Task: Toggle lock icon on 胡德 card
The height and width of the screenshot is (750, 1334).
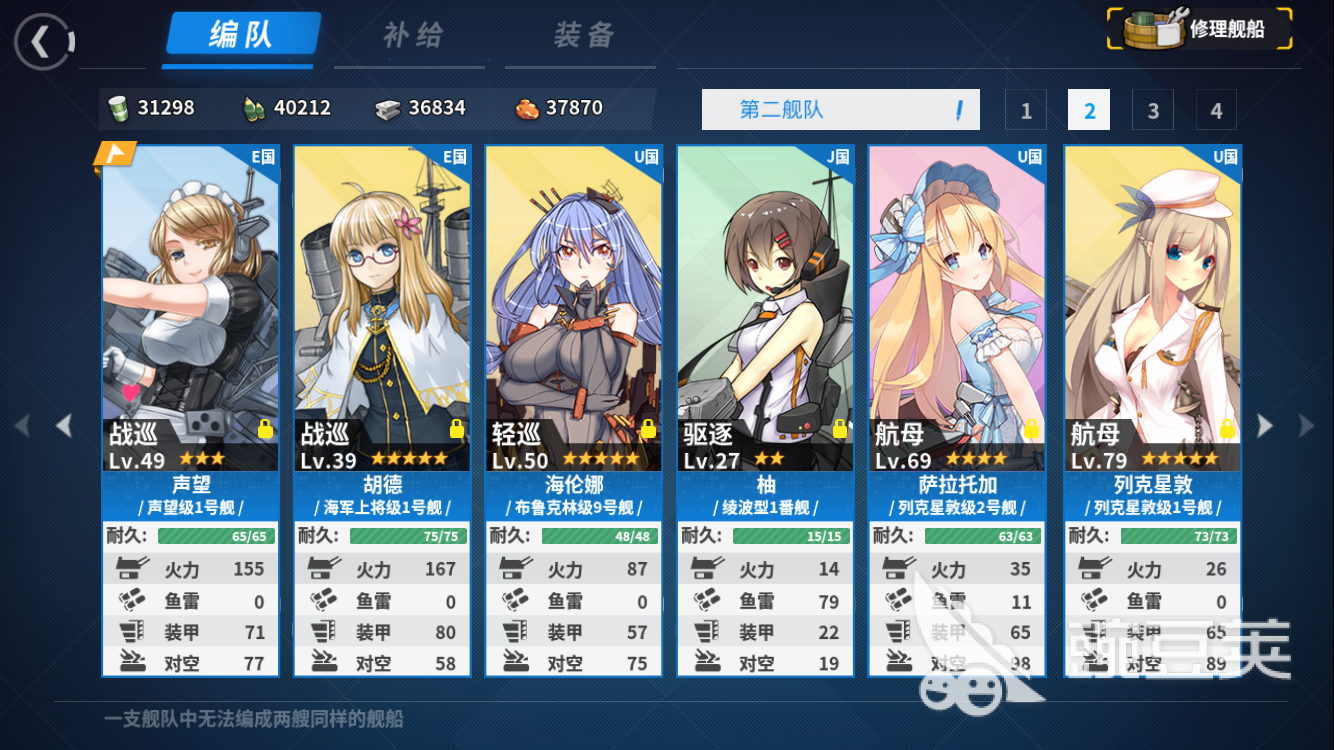Action: (457, 429)
